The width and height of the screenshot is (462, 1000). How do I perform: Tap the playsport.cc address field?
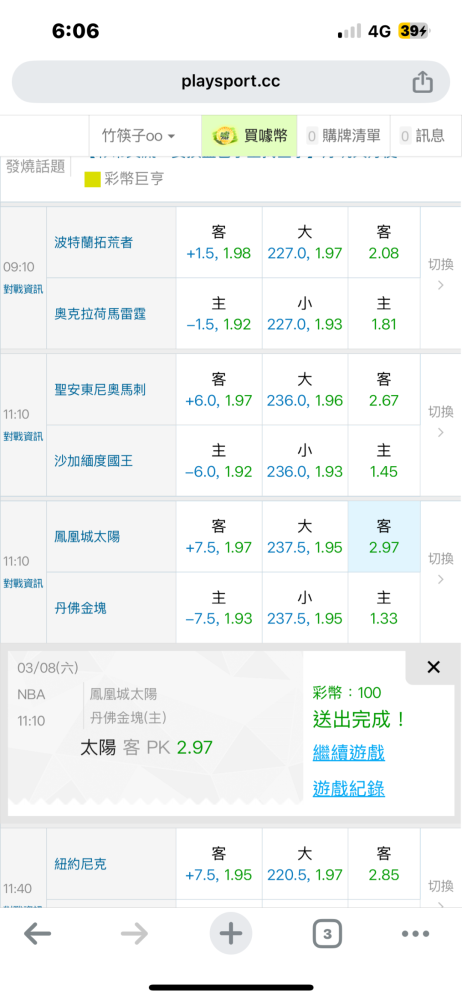point(231,82)
